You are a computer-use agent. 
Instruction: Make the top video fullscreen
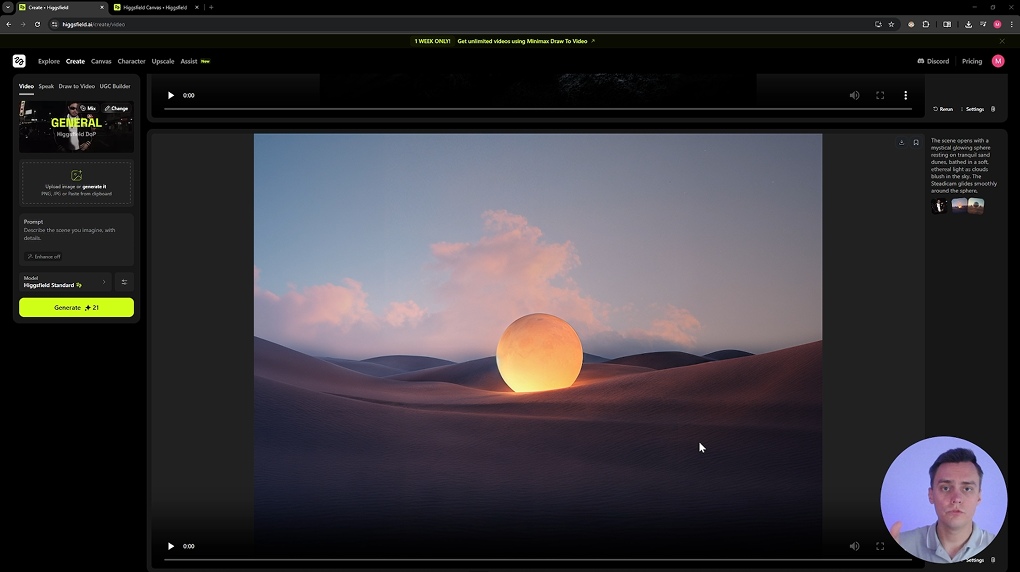[880, 95]
